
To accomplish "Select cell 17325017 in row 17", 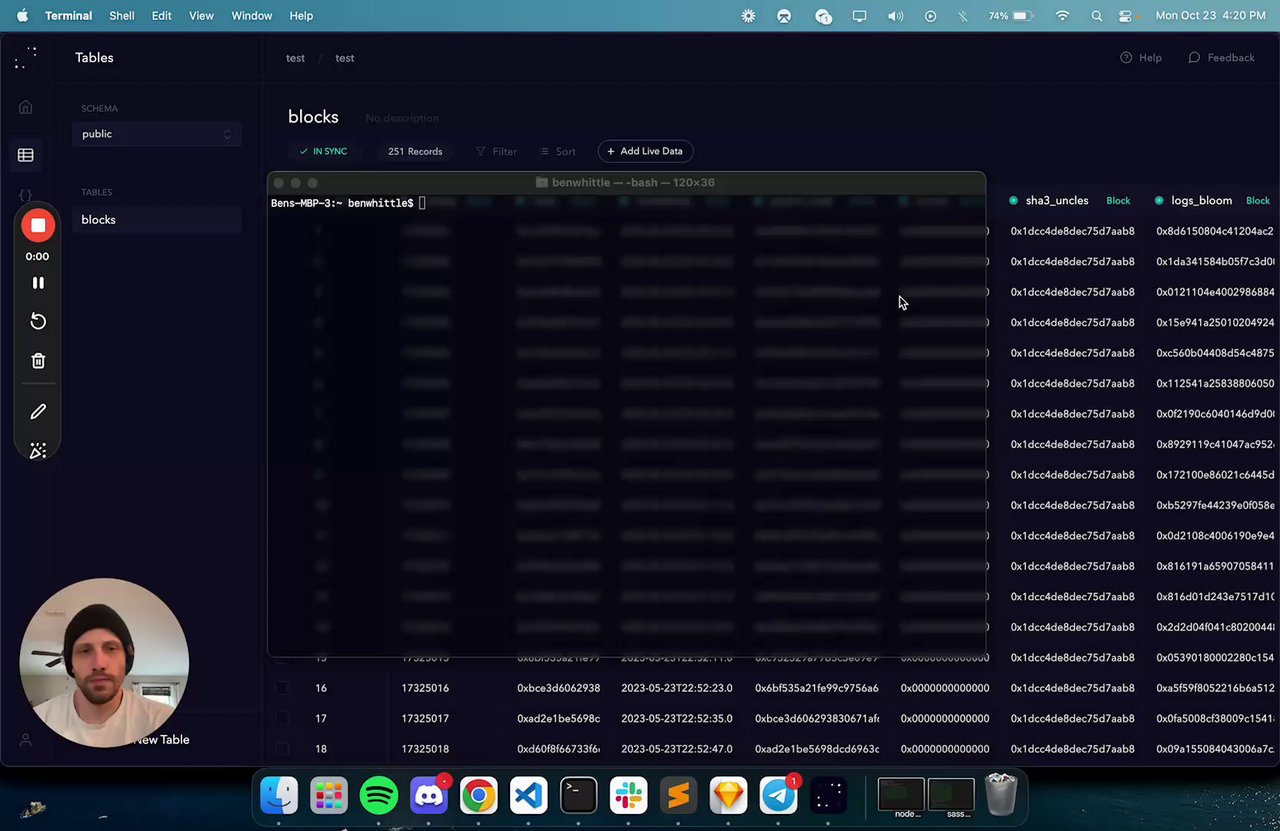I will (x=425, y=719).
